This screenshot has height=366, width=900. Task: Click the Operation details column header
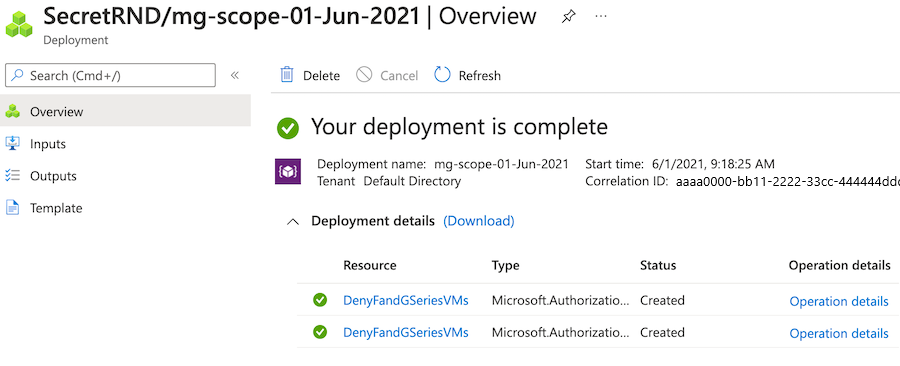point(839,266)
